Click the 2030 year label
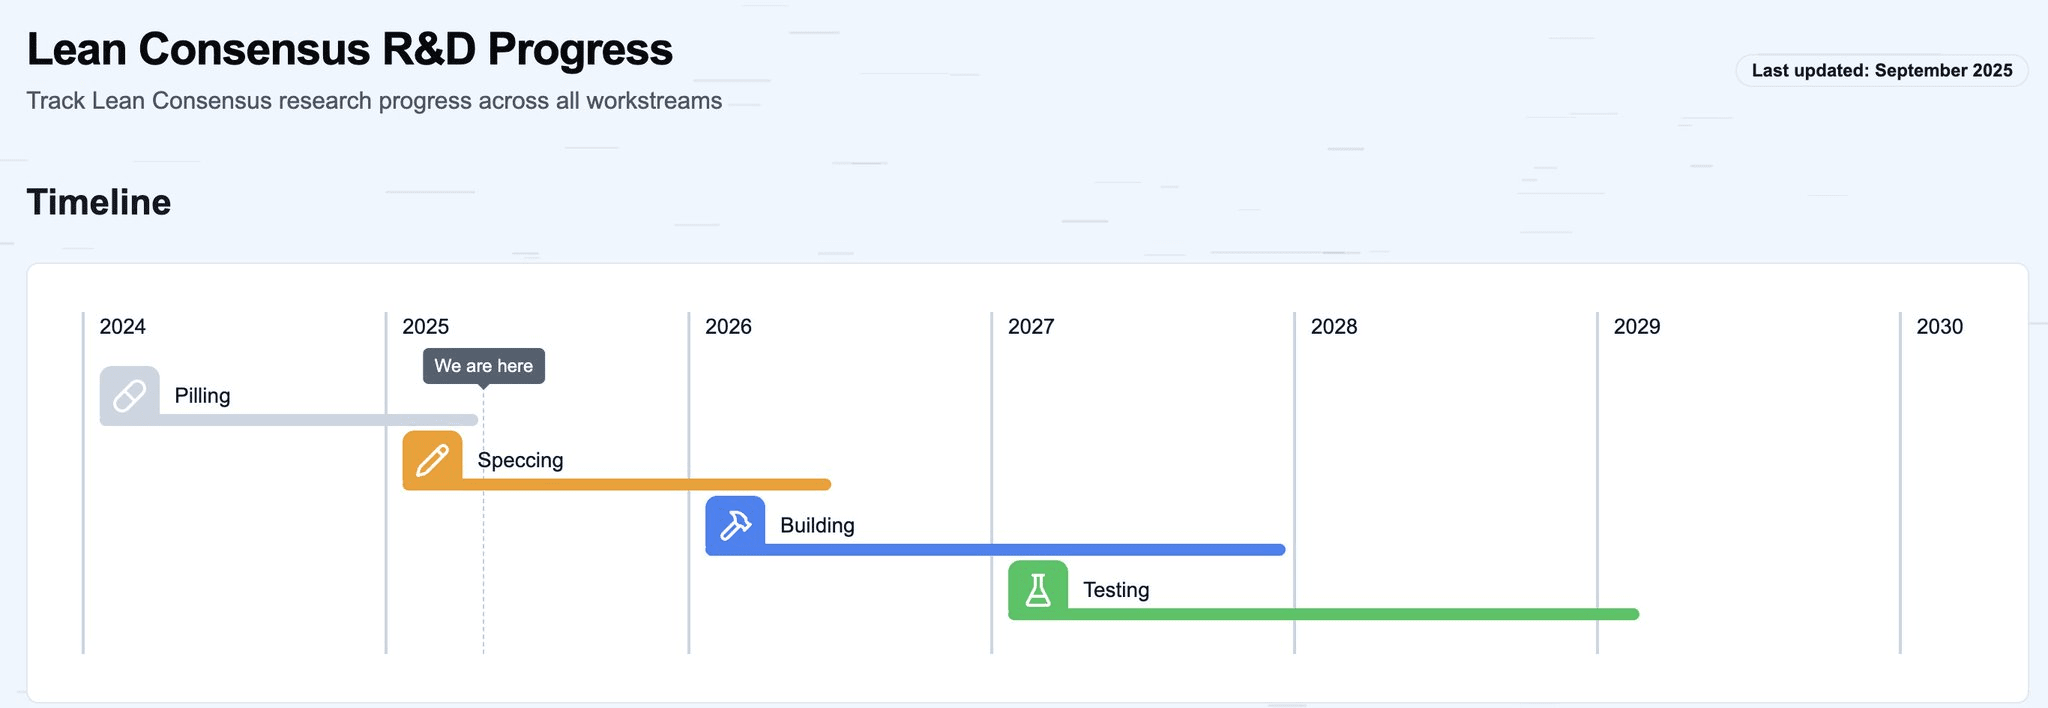The height and width of the screenshot is (708, 2048). pyautogui.click(x=1939, y=327)
